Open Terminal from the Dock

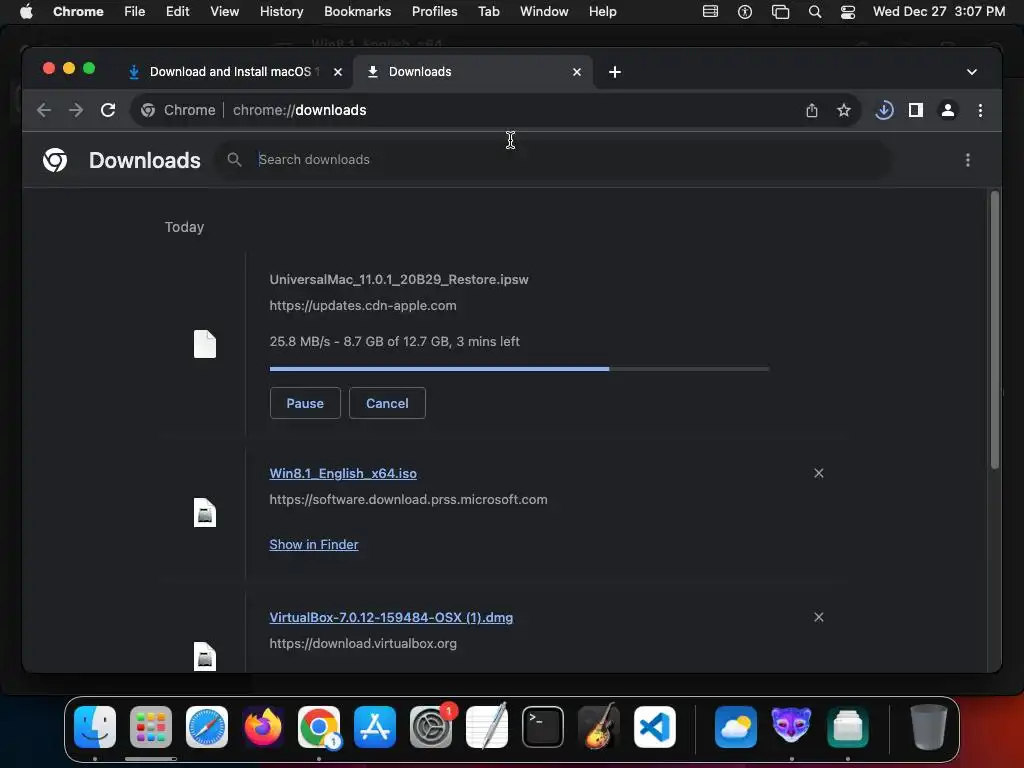[543, 727]
